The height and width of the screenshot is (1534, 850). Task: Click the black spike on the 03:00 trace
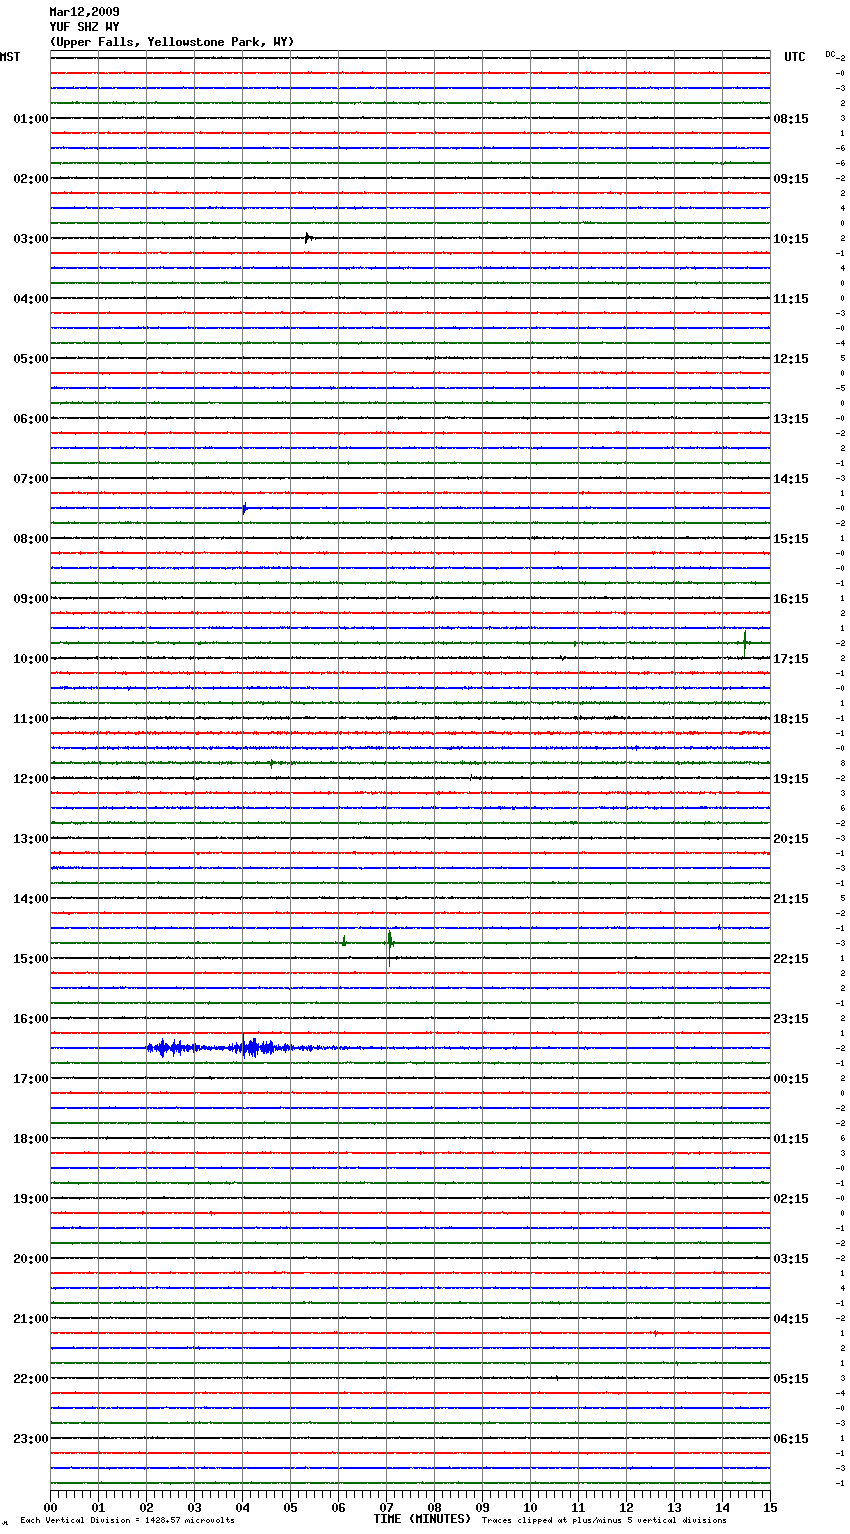coord(308,238)
